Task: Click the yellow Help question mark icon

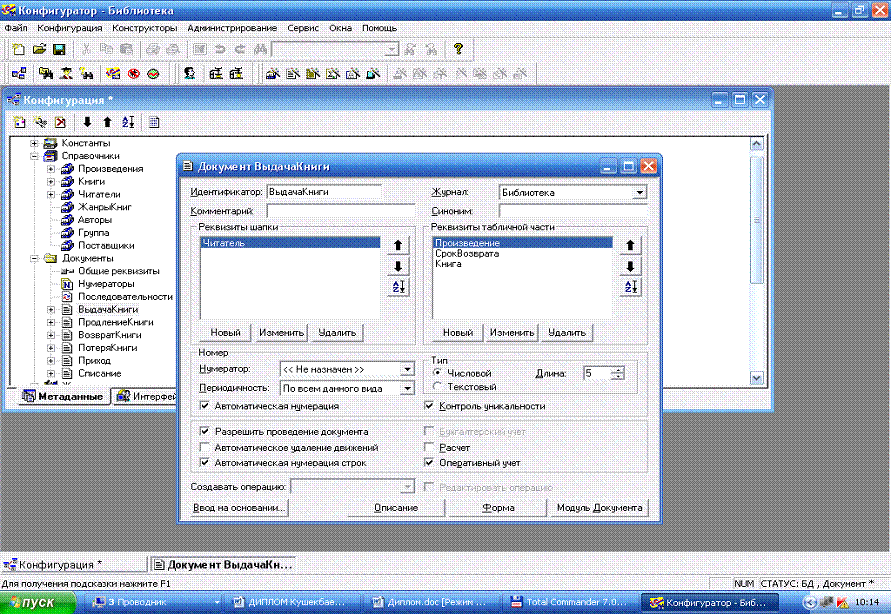Action: (458, 48)
